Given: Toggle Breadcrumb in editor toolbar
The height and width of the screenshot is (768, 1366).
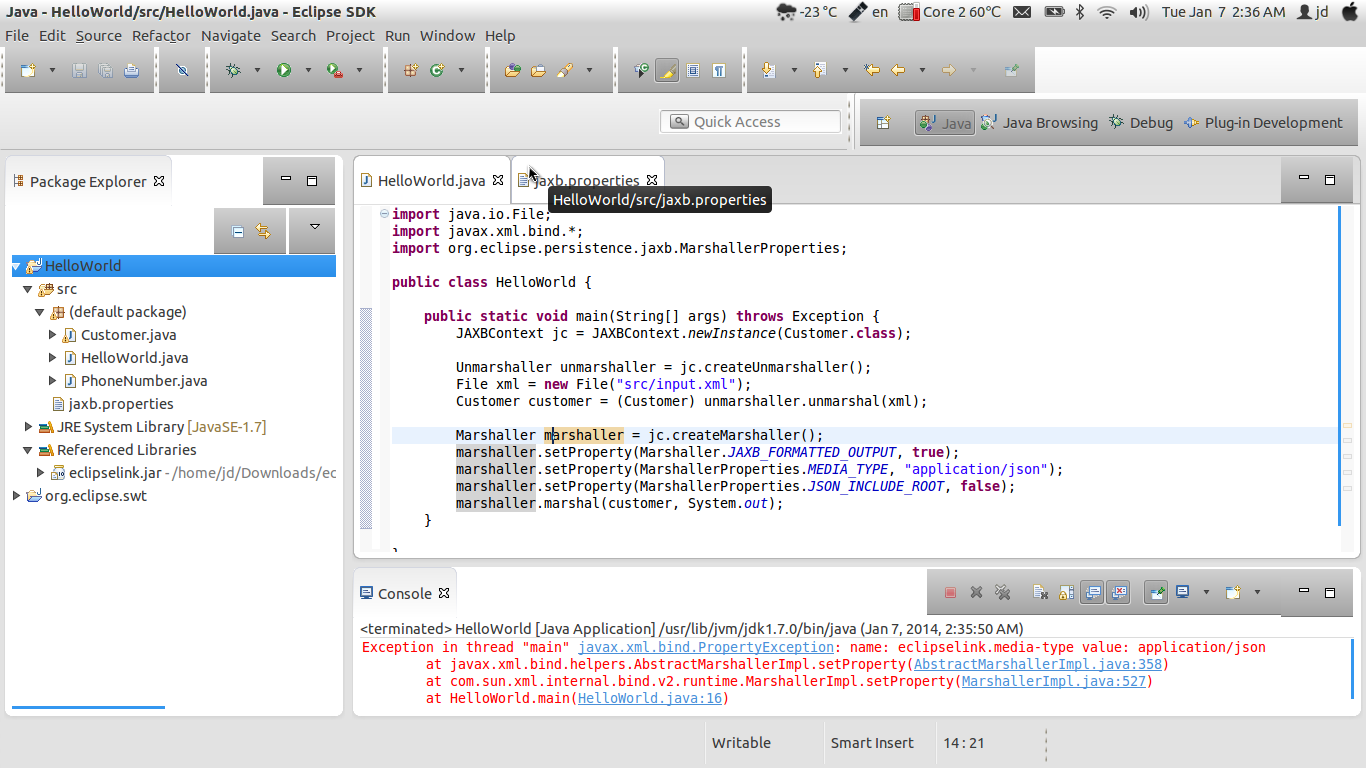Looking at the screenshot, I should 641,70.
